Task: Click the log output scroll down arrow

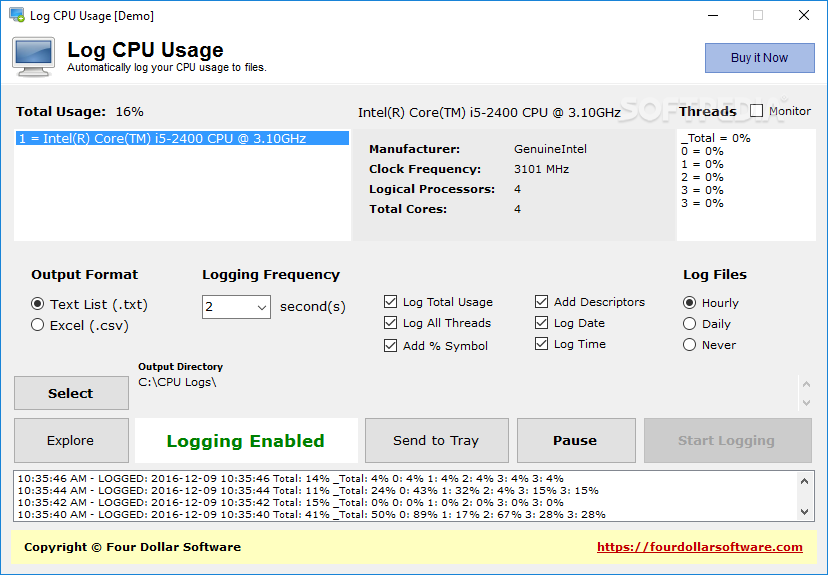Action: (x=804, y=511)
